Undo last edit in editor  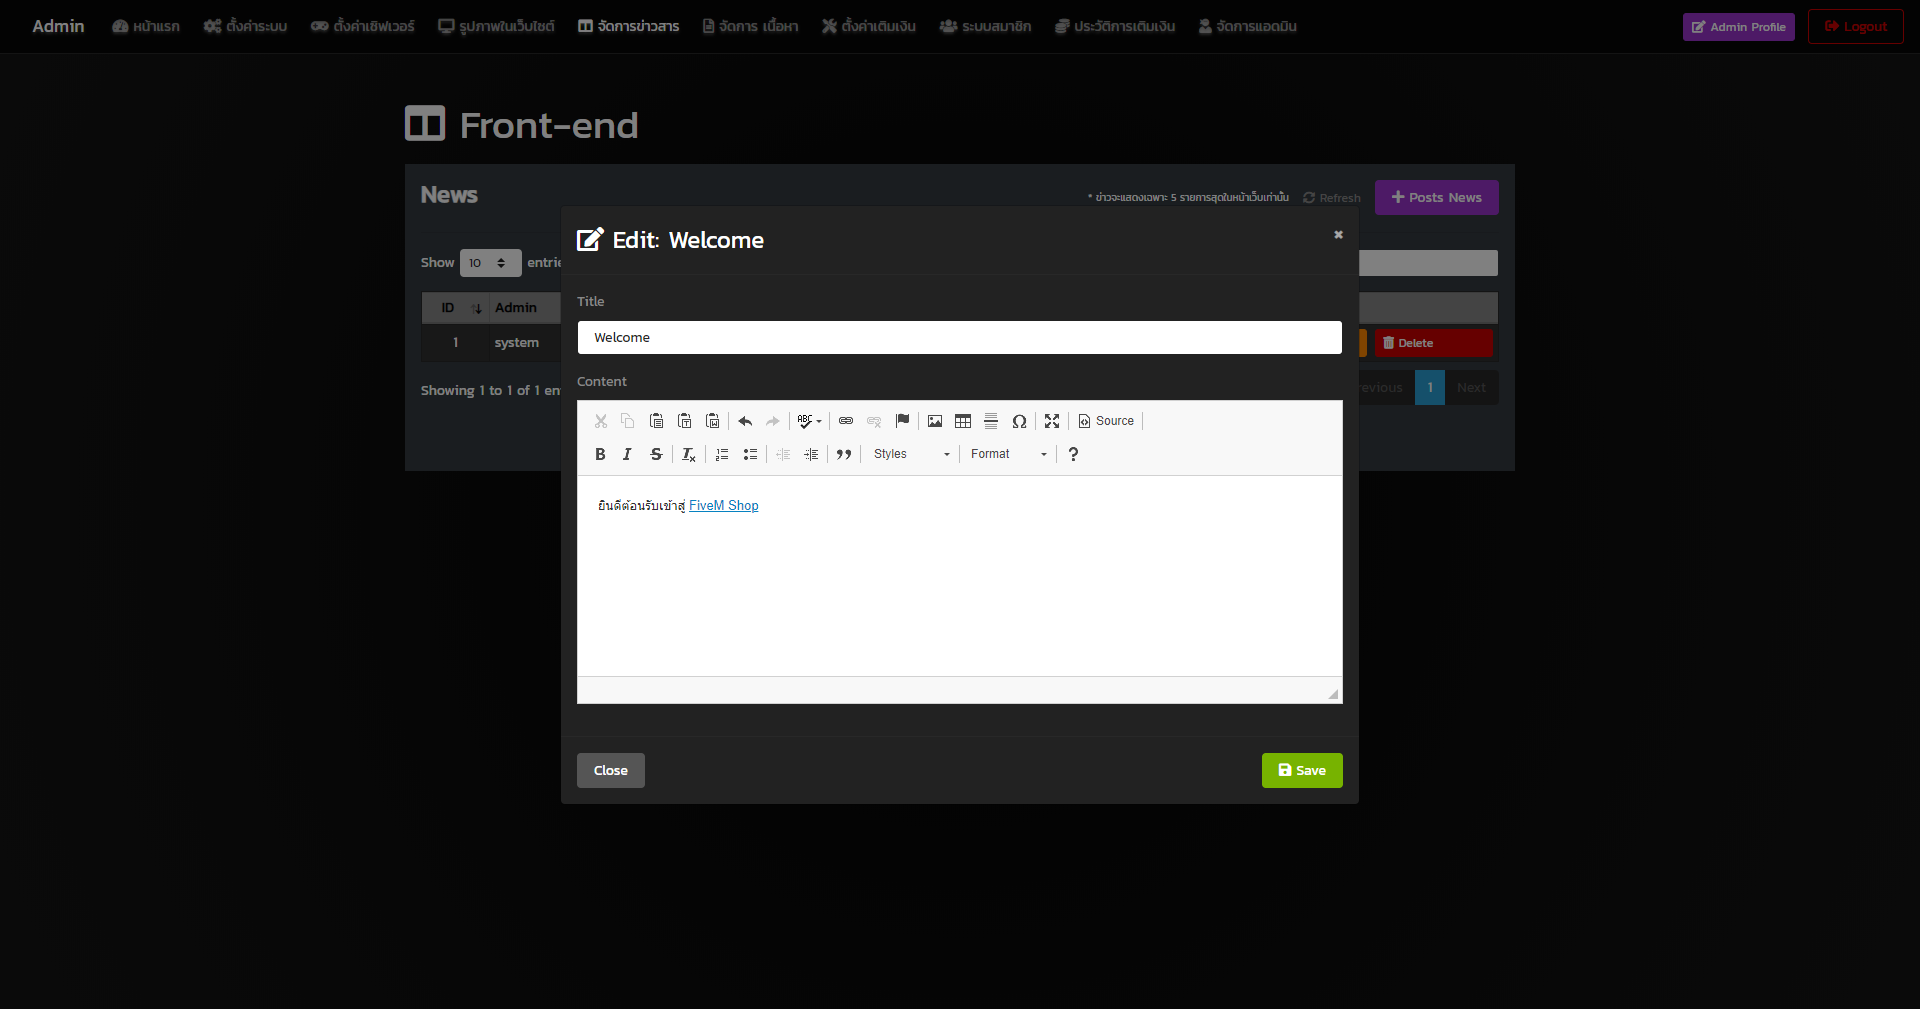click(745, 421)
